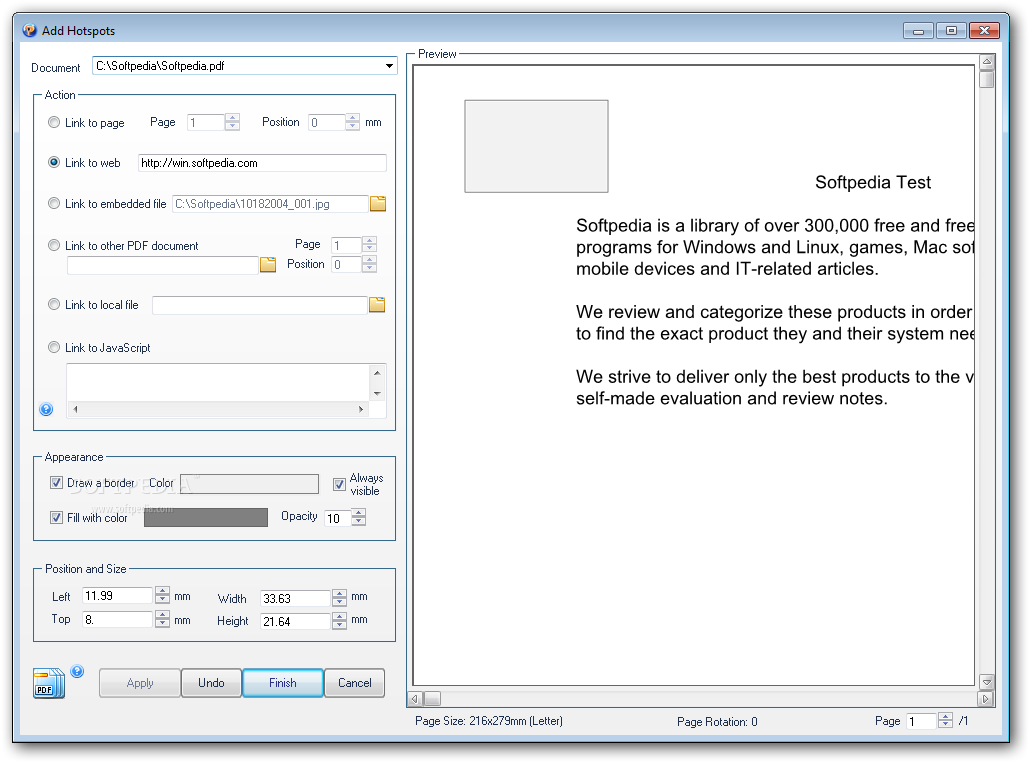The width and height of the screenshot is (1030, 763).
Task: Click help icon next to PDF logo
Action: click(77, 671)
